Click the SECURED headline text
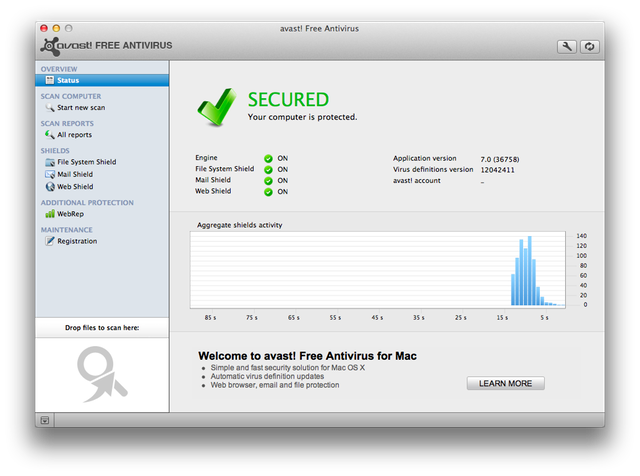 click(288, 100)
